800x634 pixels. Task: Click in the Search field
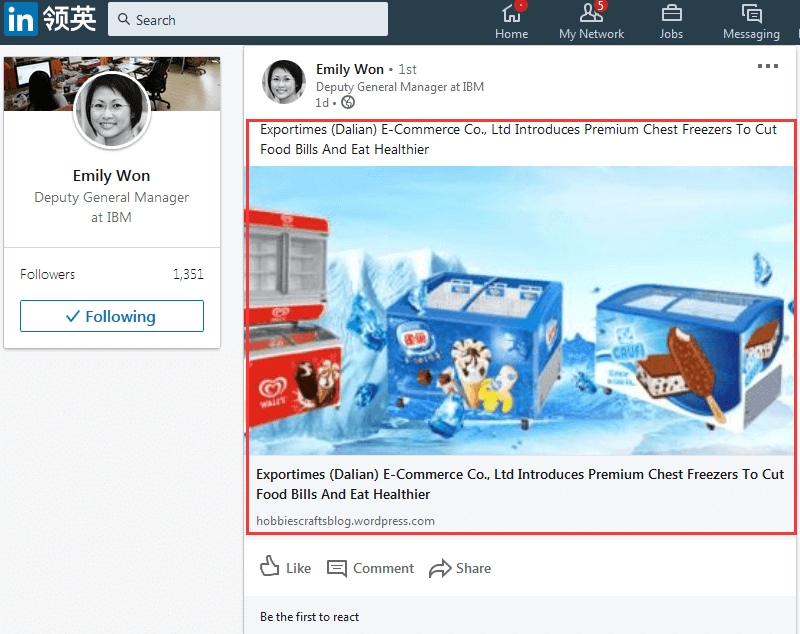point(248,19)
